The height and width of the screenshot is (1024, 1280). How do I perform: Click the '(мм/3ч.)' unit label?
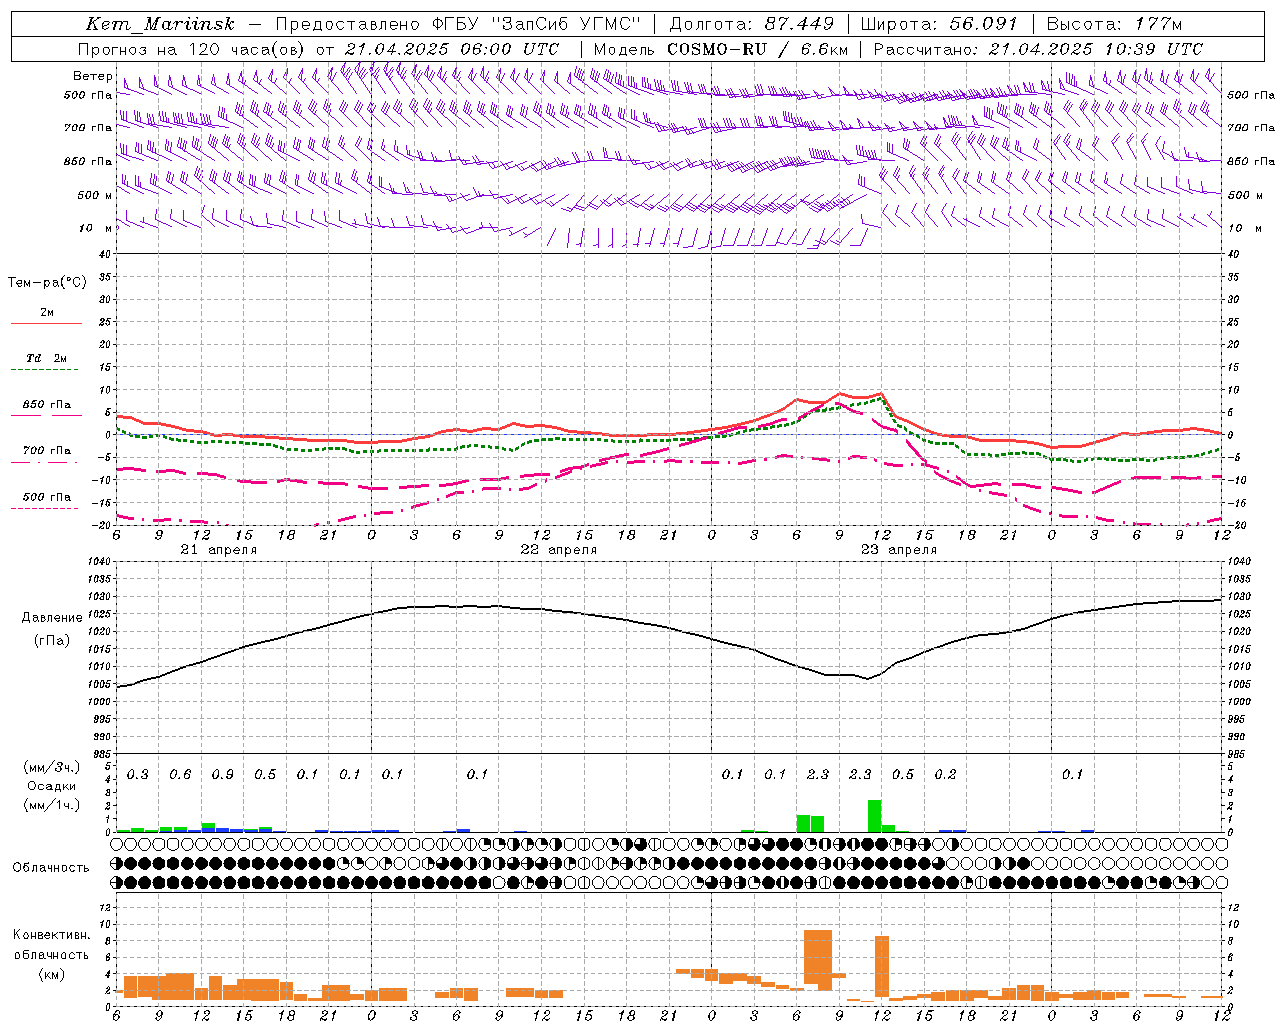coord(51,767)
